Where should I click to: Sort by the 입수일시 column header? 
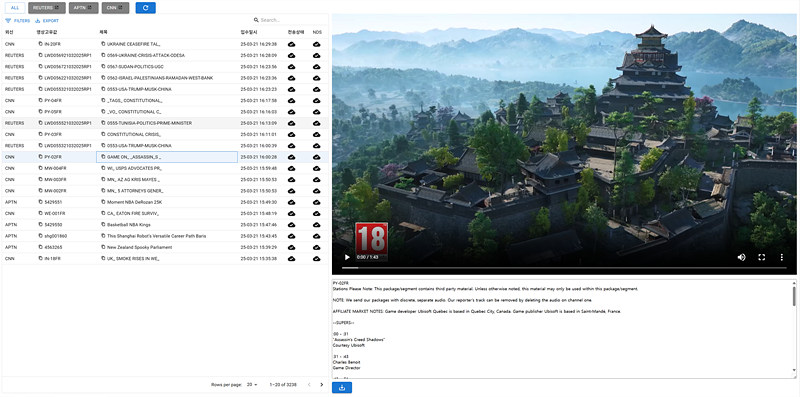[x=249, y=32]
